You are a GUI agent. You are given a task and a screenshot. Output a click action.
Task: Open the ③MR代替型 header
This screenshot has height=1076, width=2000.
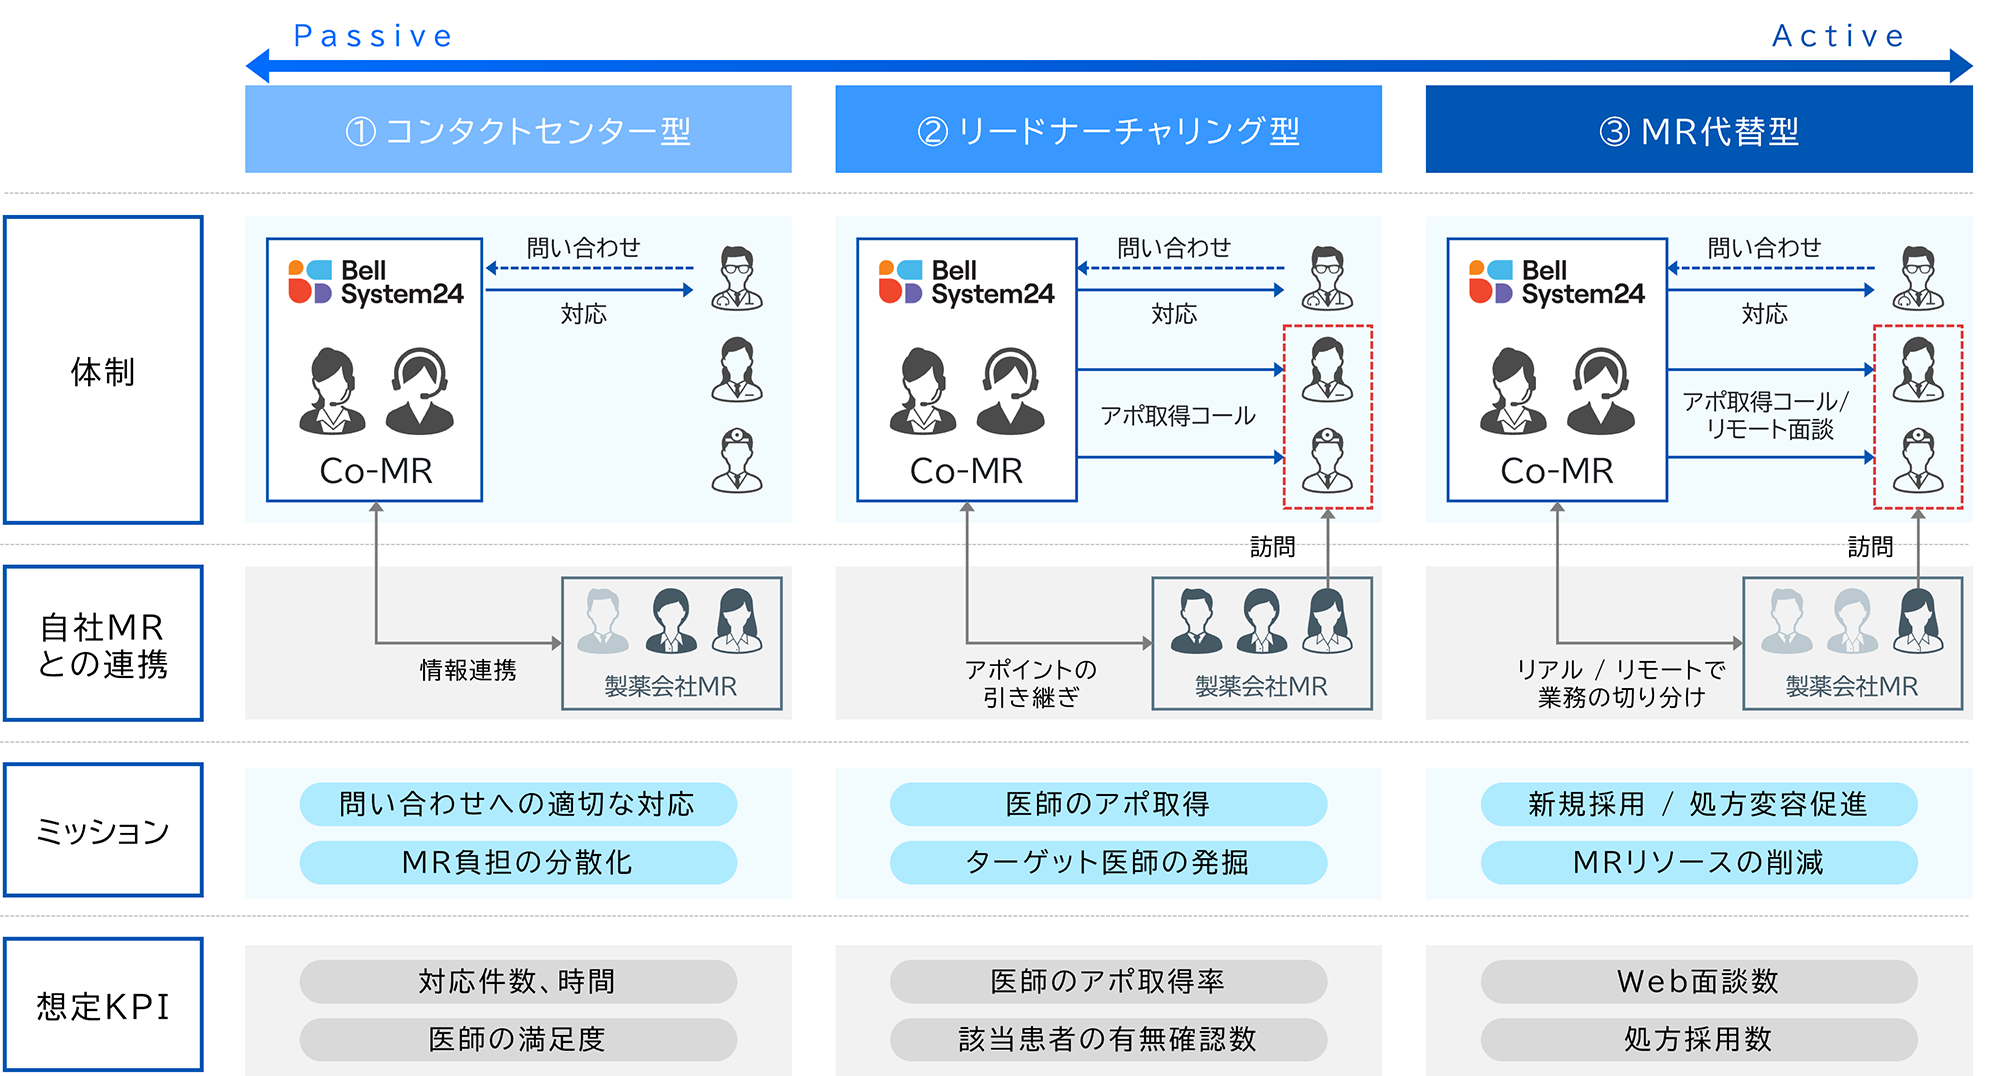(1698, 130)
